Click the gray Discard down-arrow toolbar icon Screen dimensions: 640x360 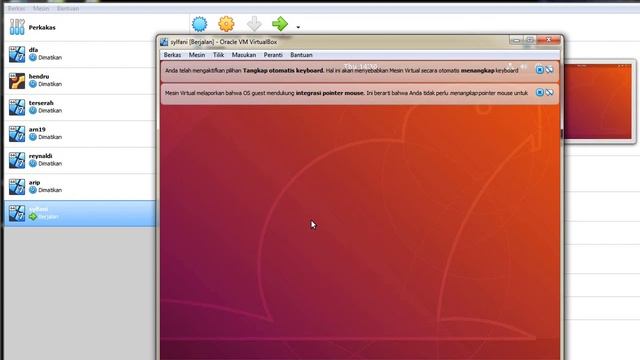tap(254, 24)
